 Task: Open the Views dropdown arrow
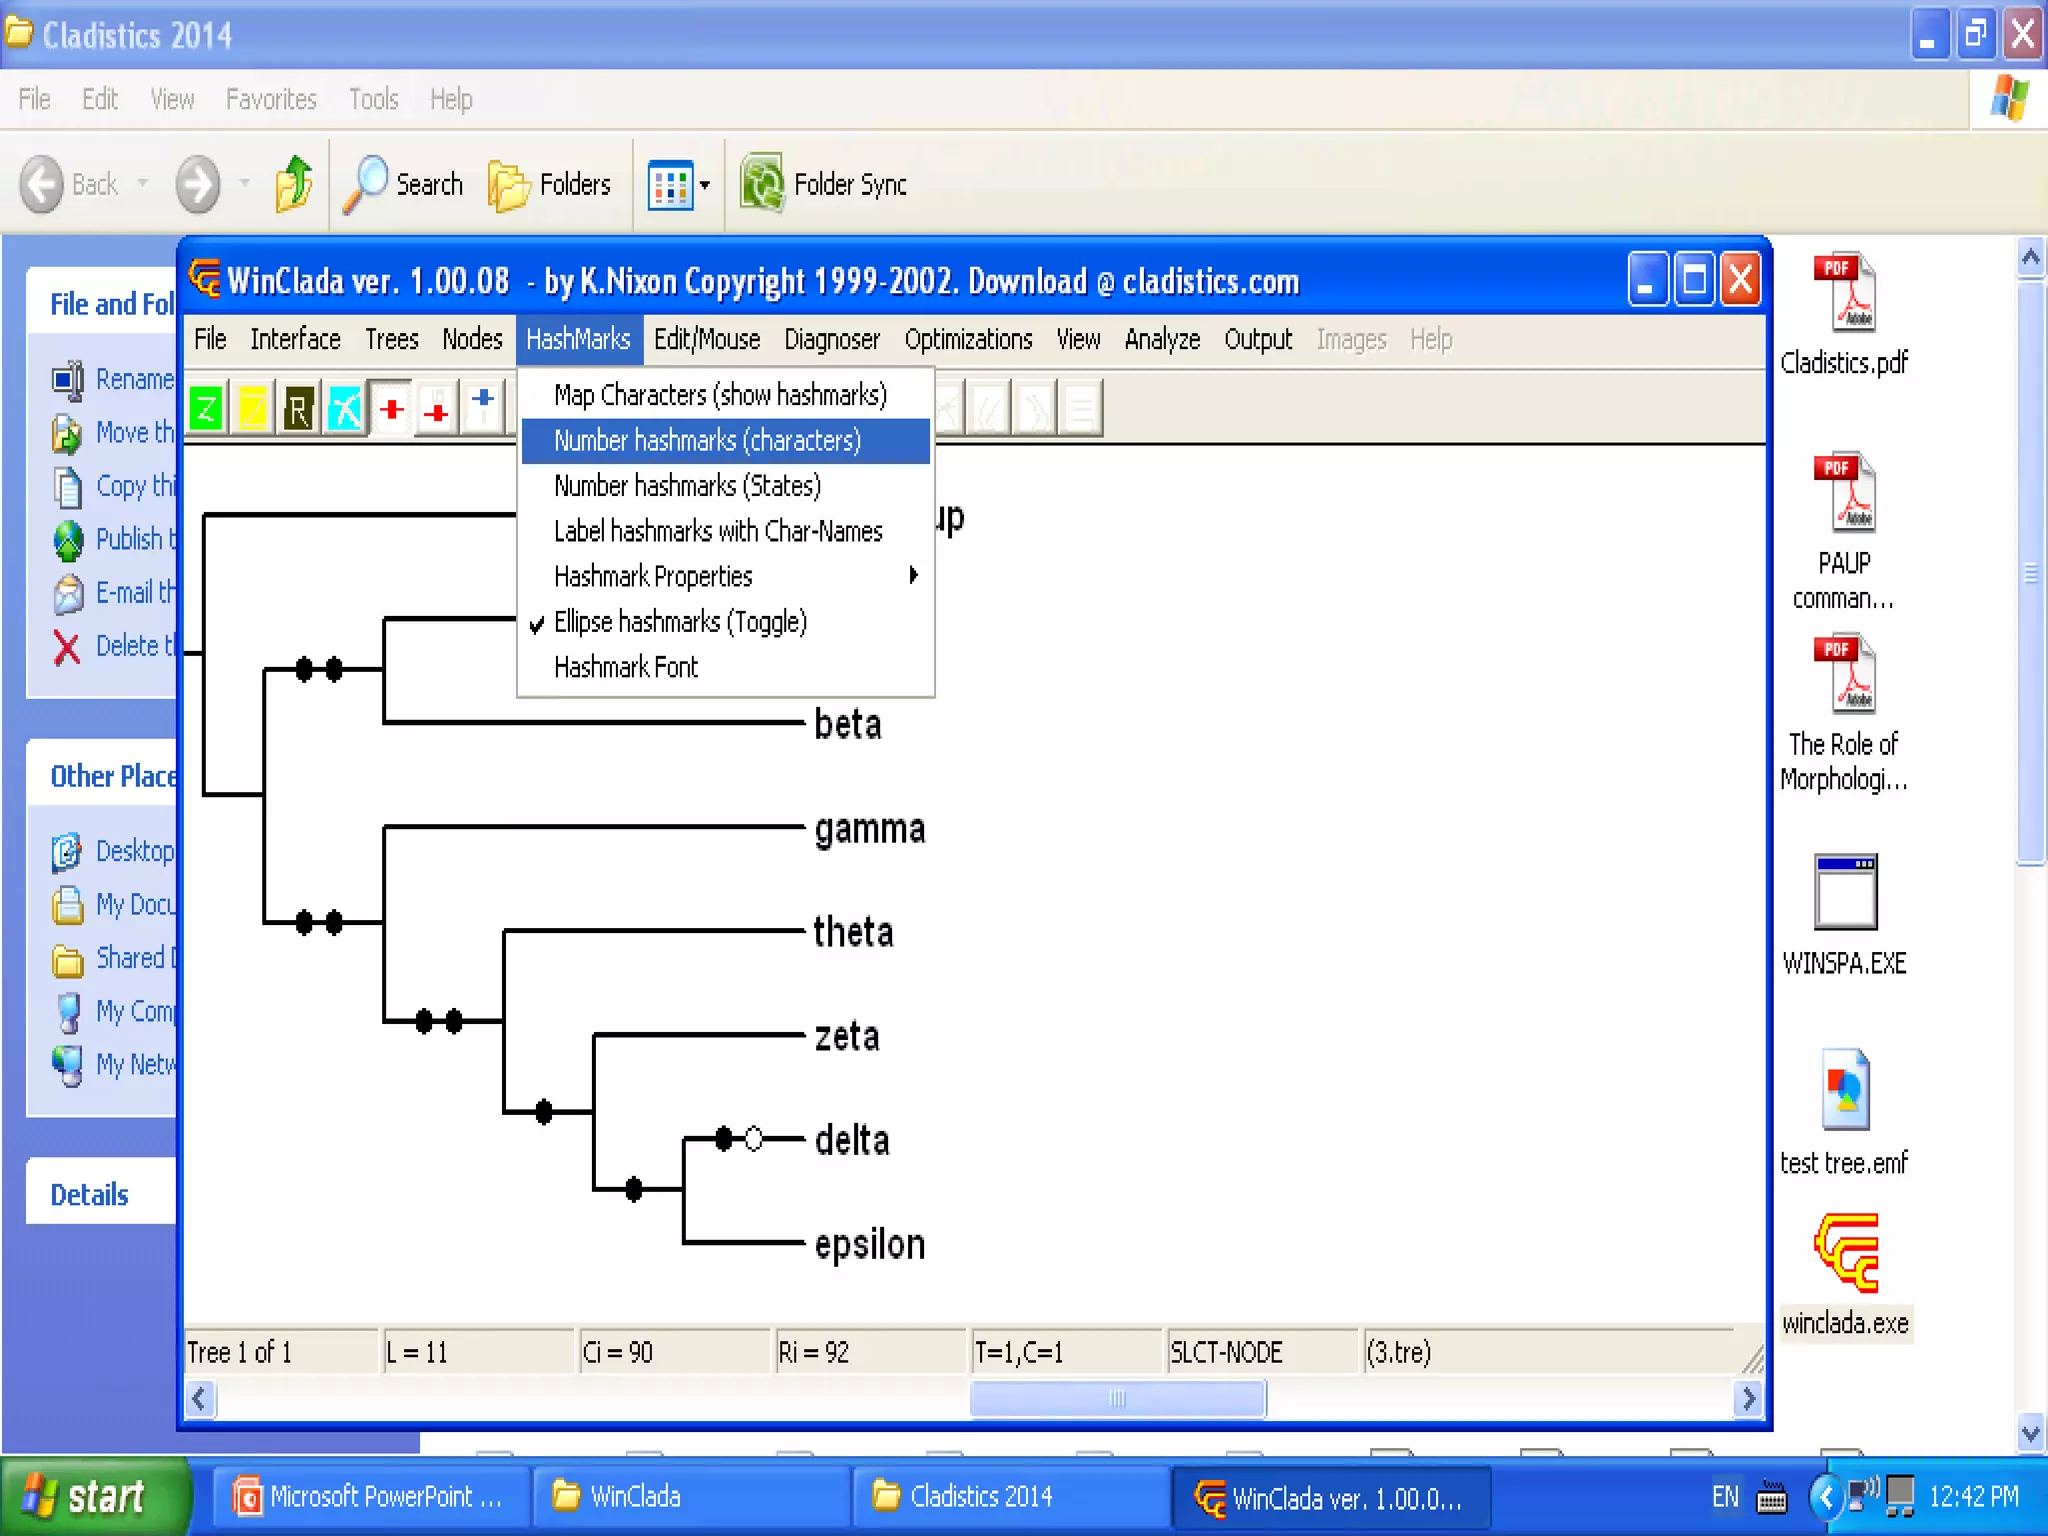pyautogui.click(x=705, y=185)
